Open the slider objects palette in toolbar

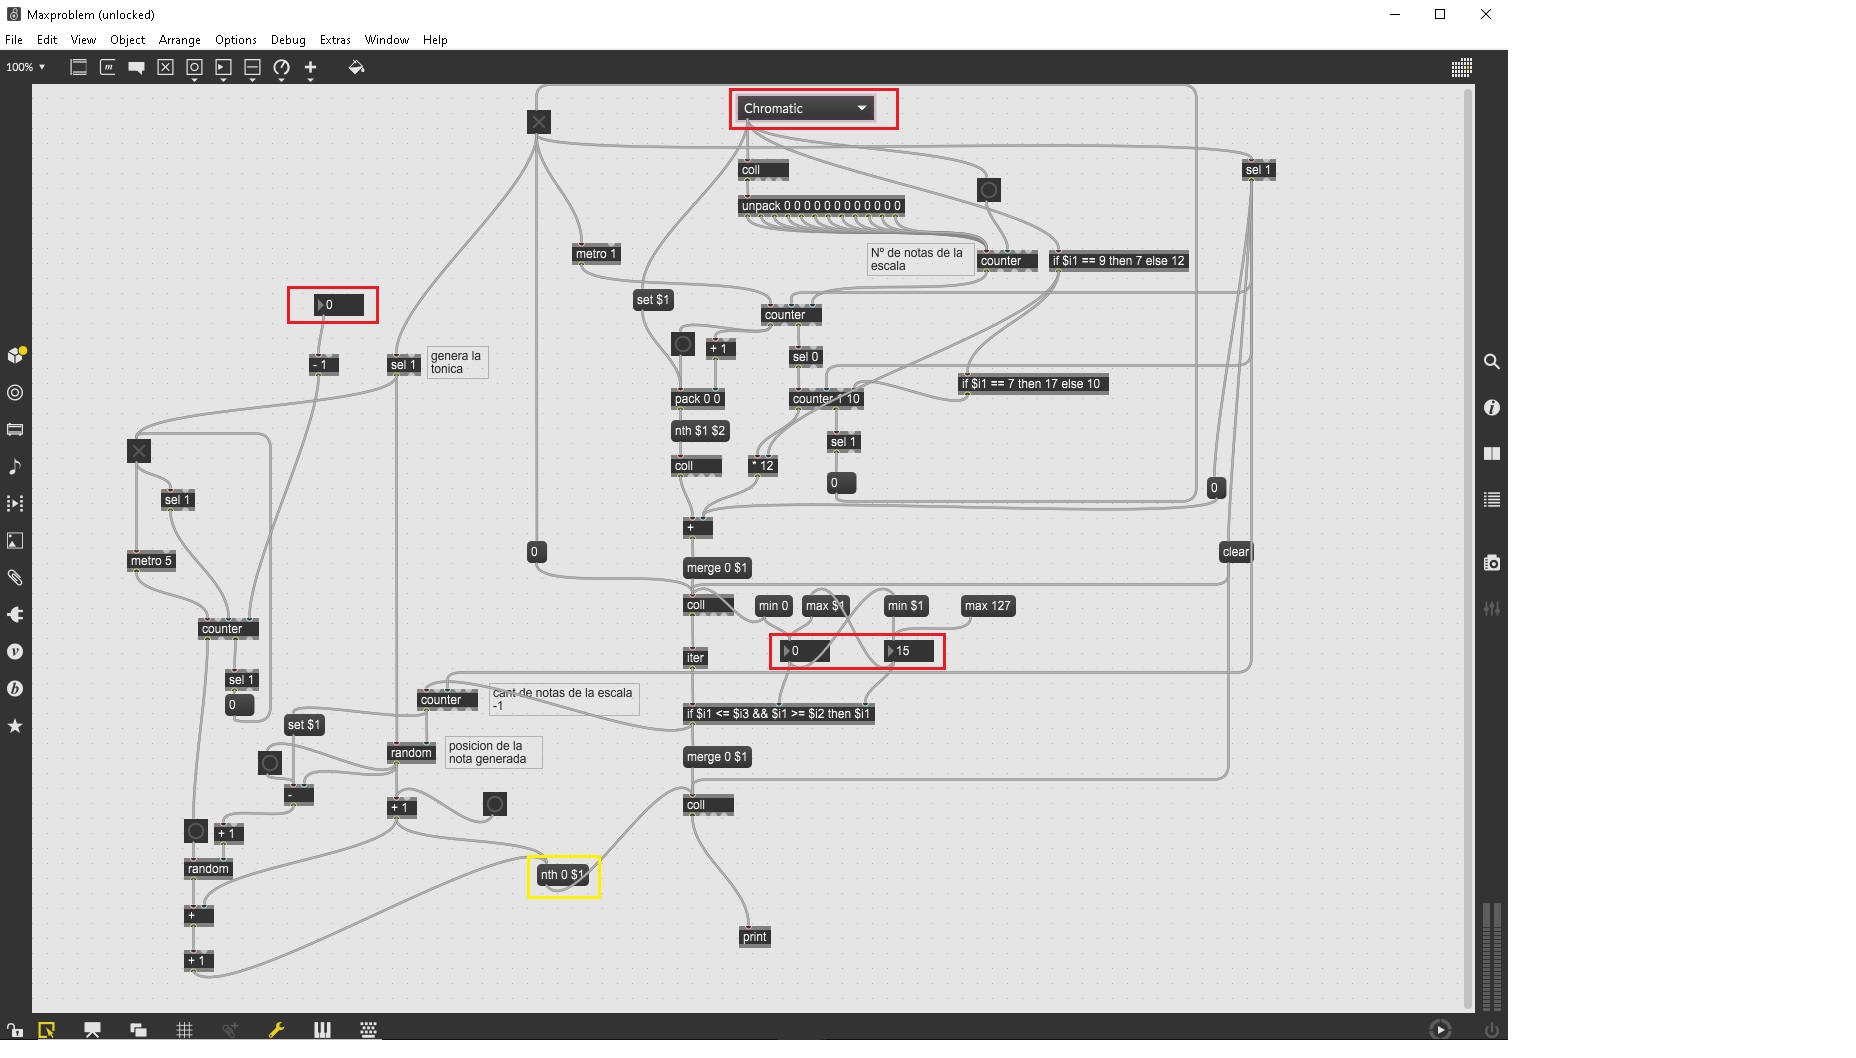[252, 67]
